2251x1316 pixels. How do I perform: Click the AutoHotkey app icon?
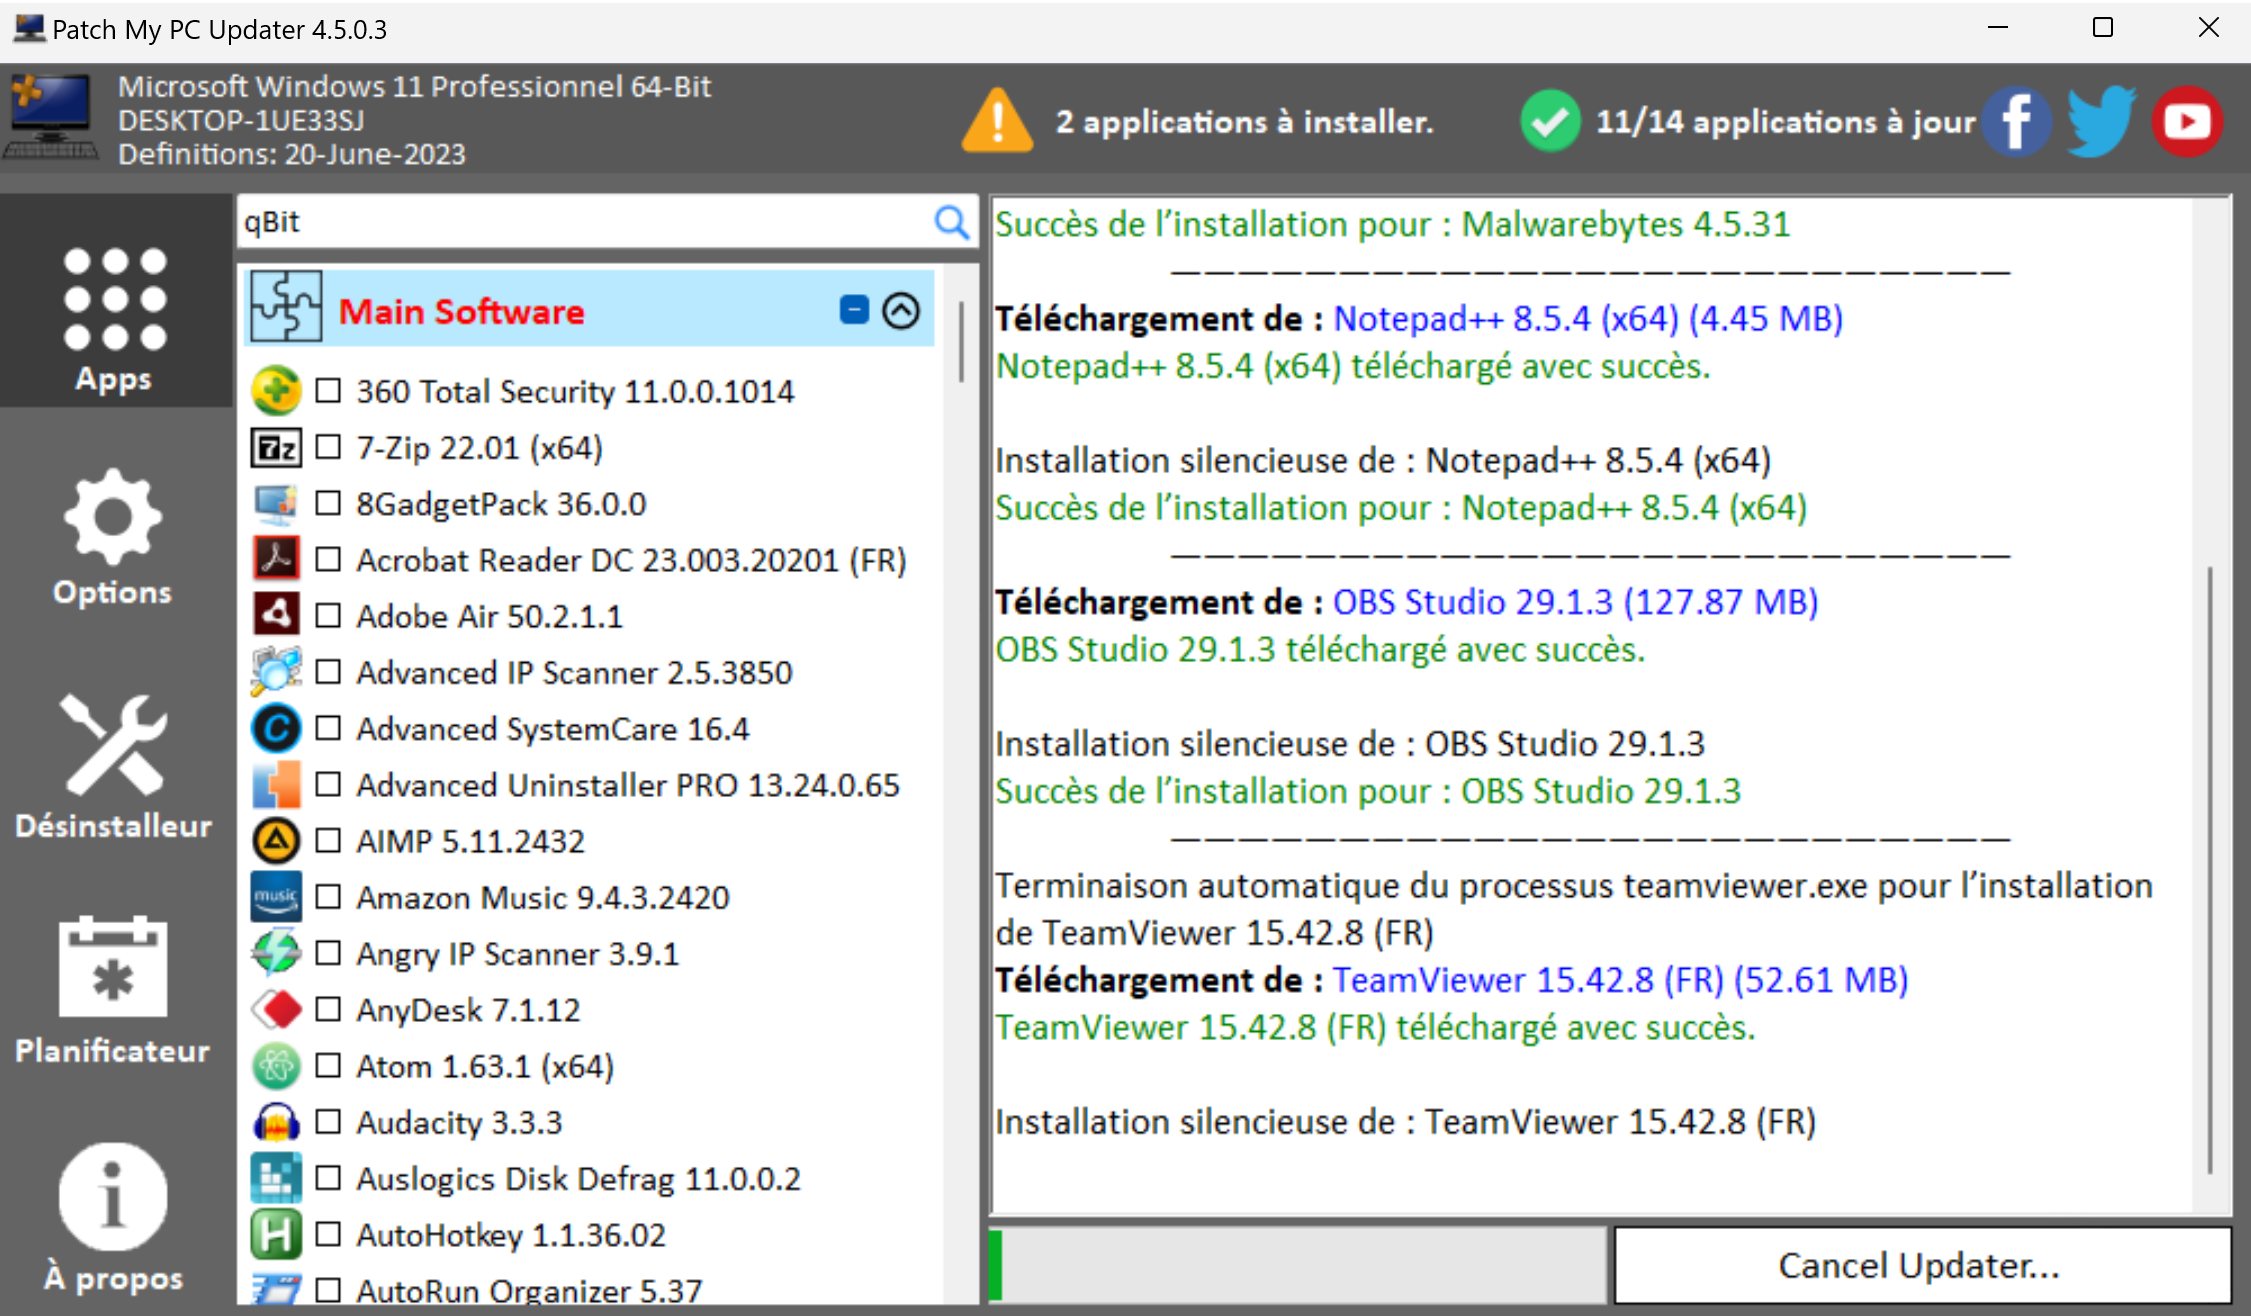tap(276, 1235)
